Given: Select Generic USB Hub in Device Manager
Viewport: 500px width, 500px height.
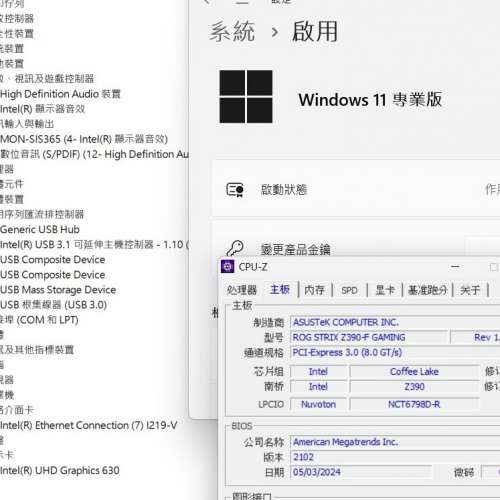Looking at the screenshot, I should 40,229.
